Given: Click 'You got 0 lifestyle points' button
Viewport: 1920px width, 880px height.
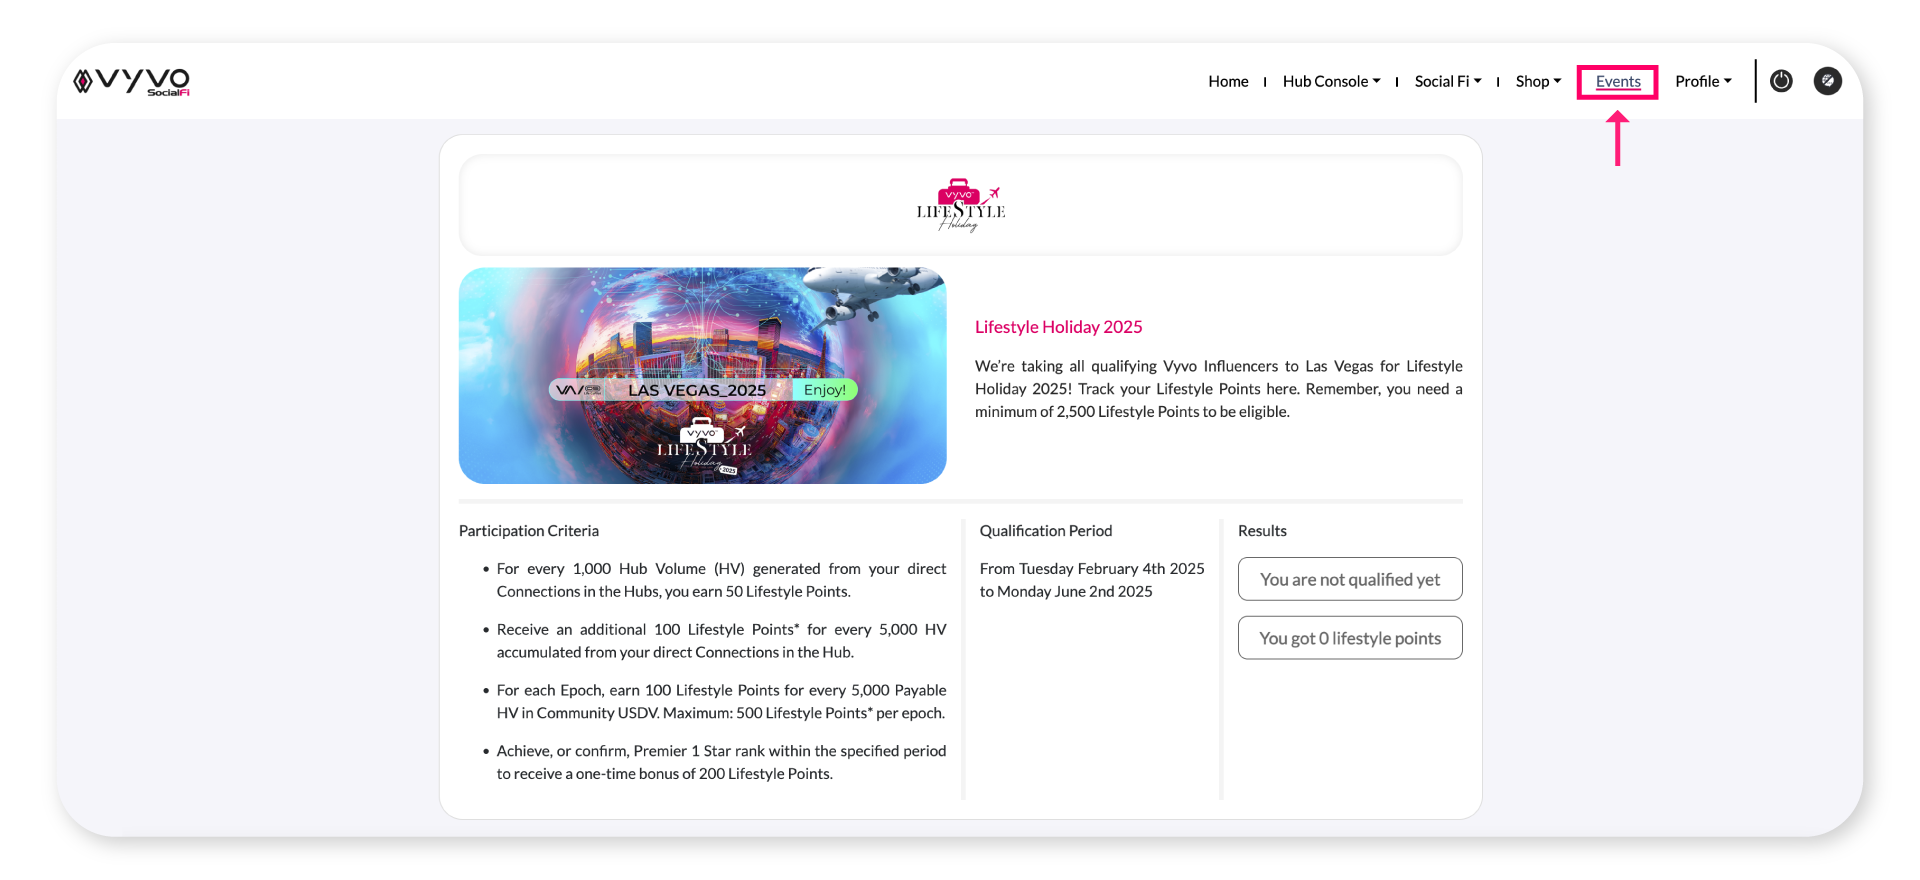Looking at the screenshot, I should coord(1349,638).
